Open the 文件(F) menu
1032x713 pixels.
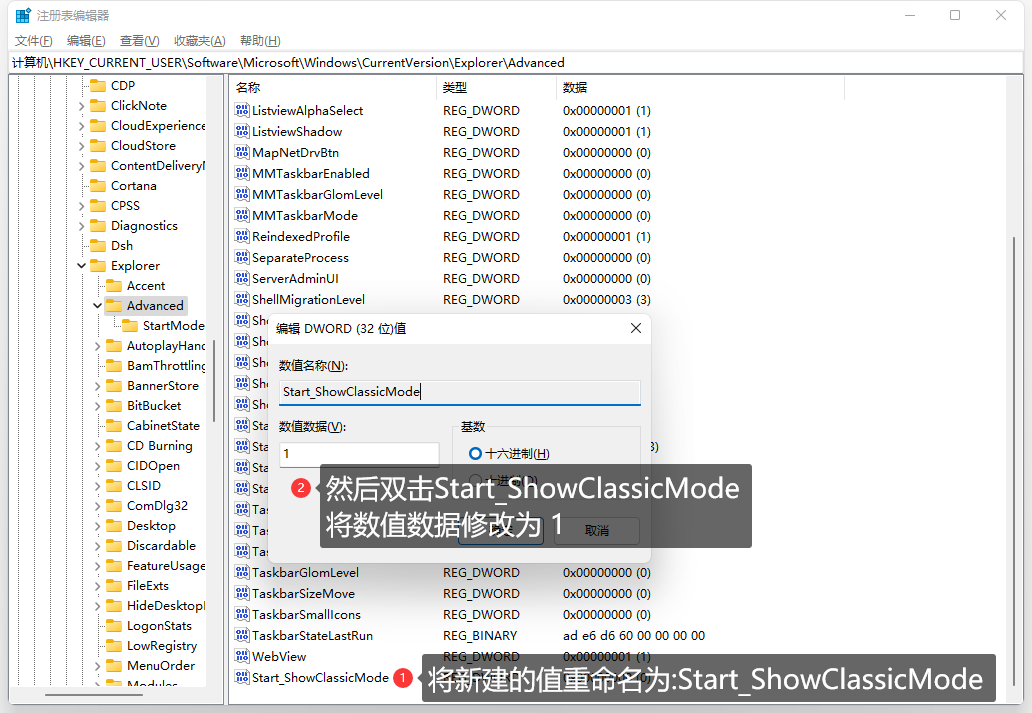(x=34, y=41)
